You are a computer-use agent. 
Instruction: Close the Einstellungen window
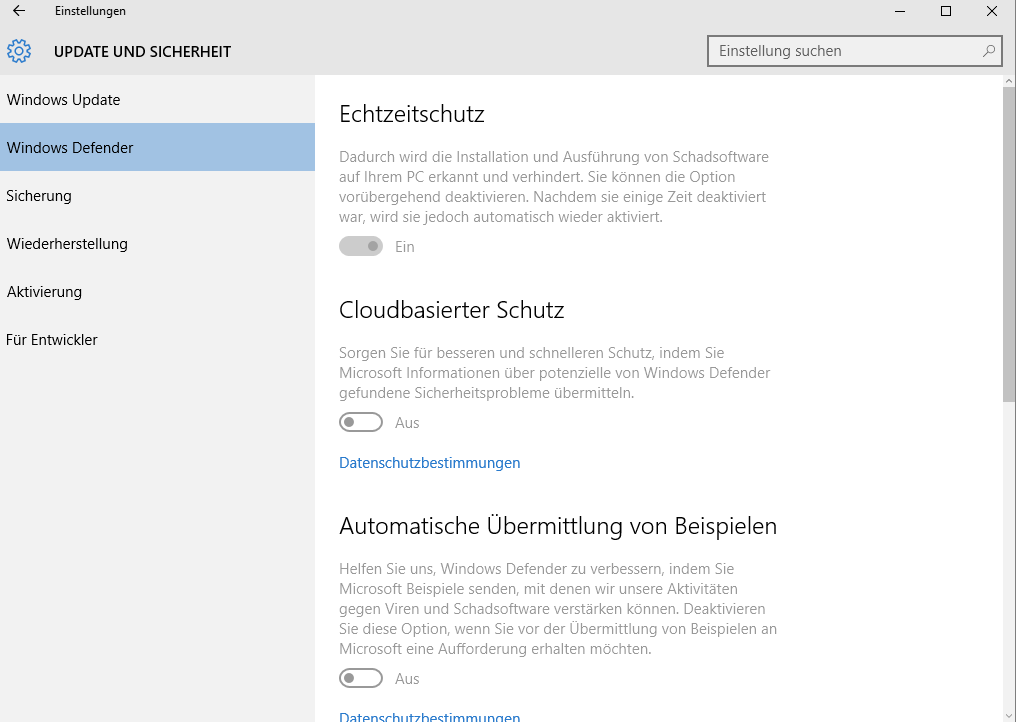coord(992,11)
